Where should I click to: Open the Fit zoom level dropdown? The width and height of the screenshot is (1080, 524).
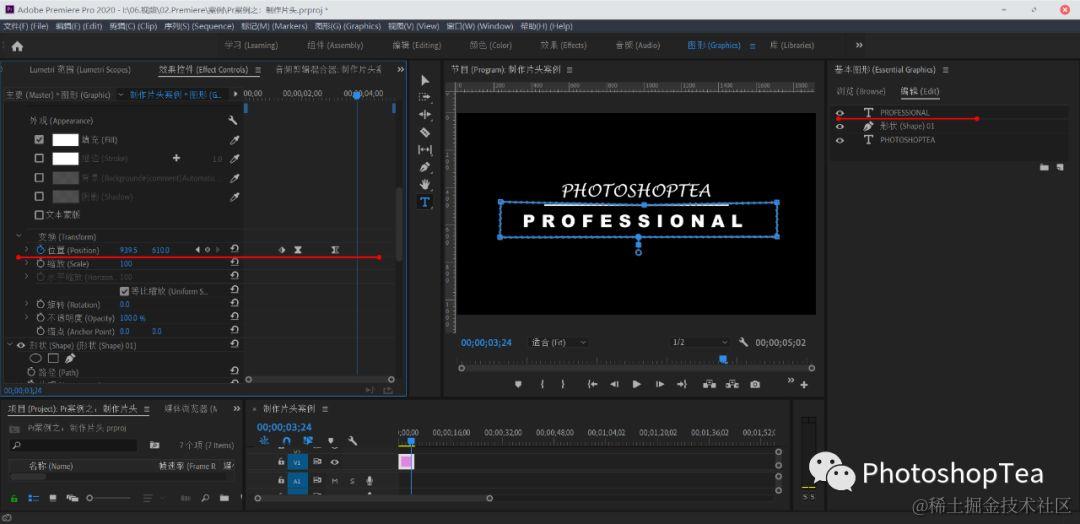pyautogui.click(x=559, y=342)
